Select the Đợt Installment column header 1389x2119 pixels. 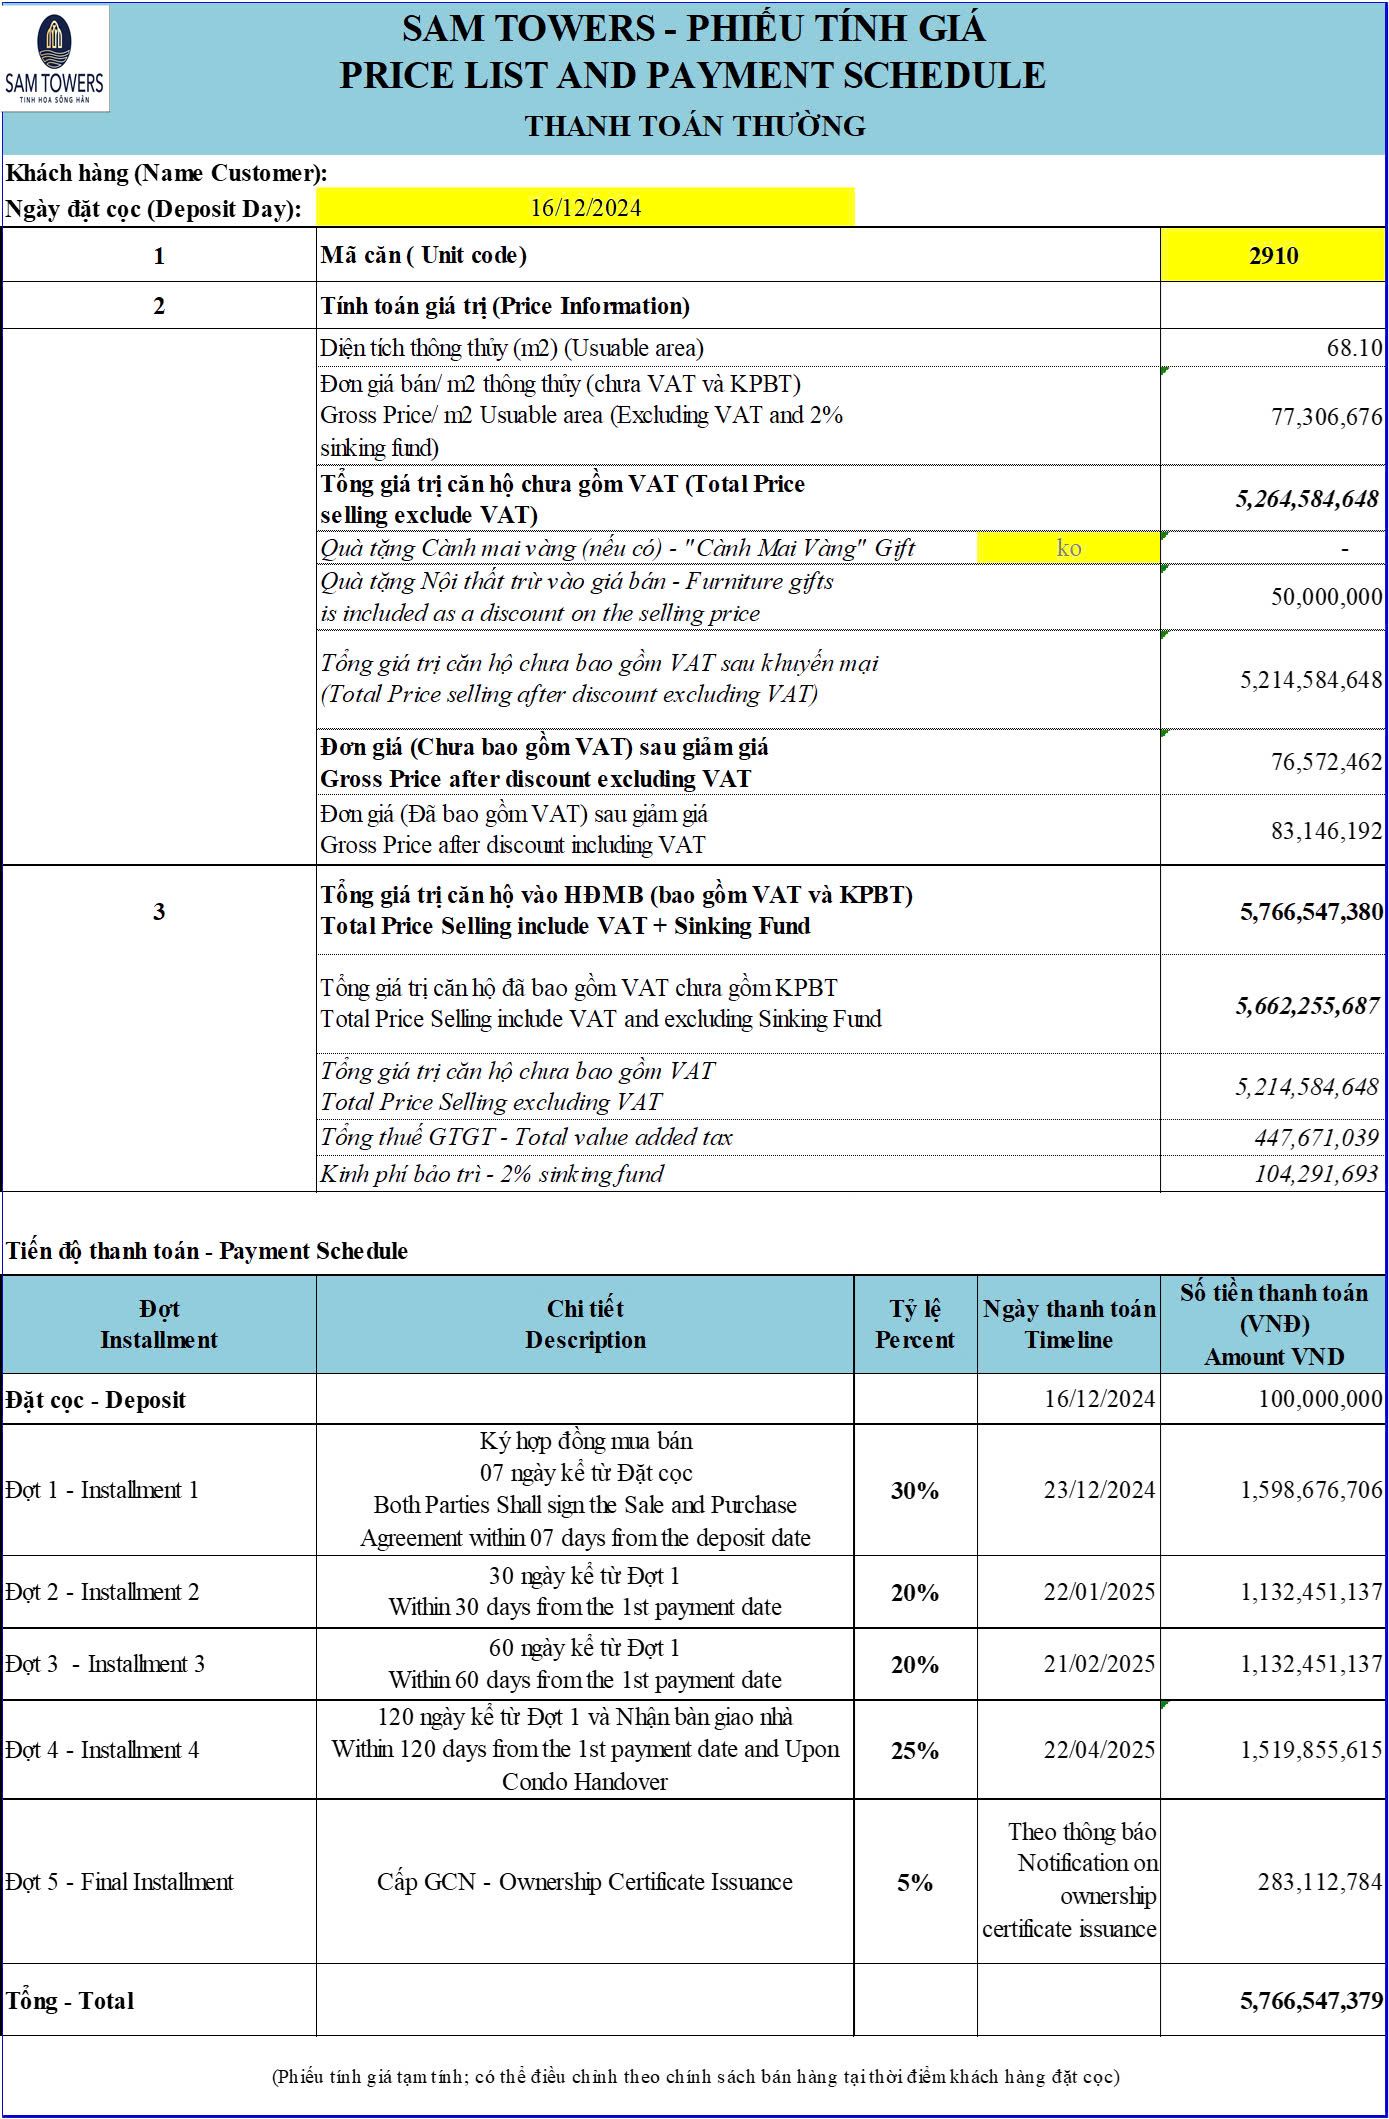(x=159, y=1324)
